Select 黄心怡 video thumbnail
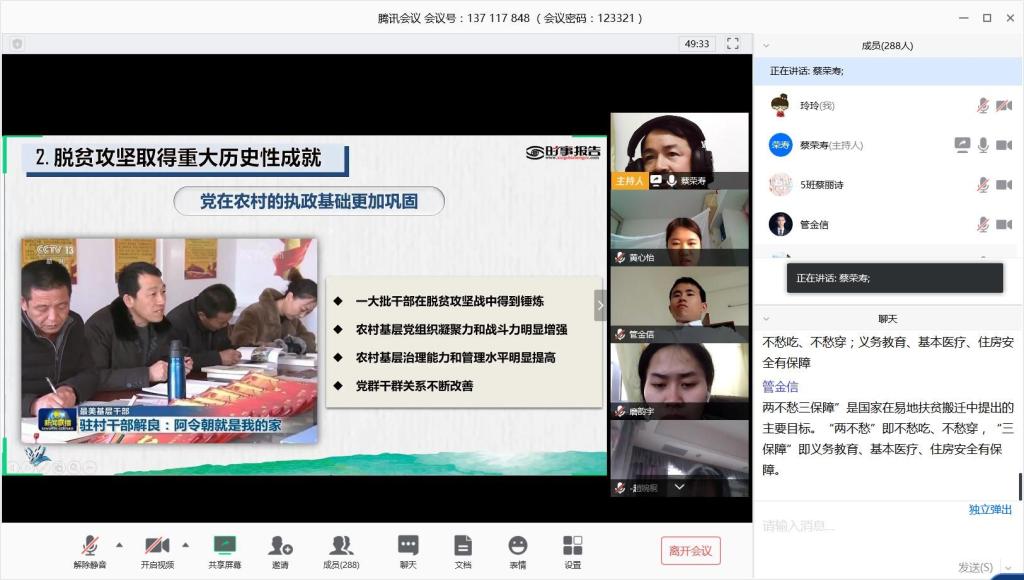Viewport: 1024px width, 580px height. pos(679,228)
